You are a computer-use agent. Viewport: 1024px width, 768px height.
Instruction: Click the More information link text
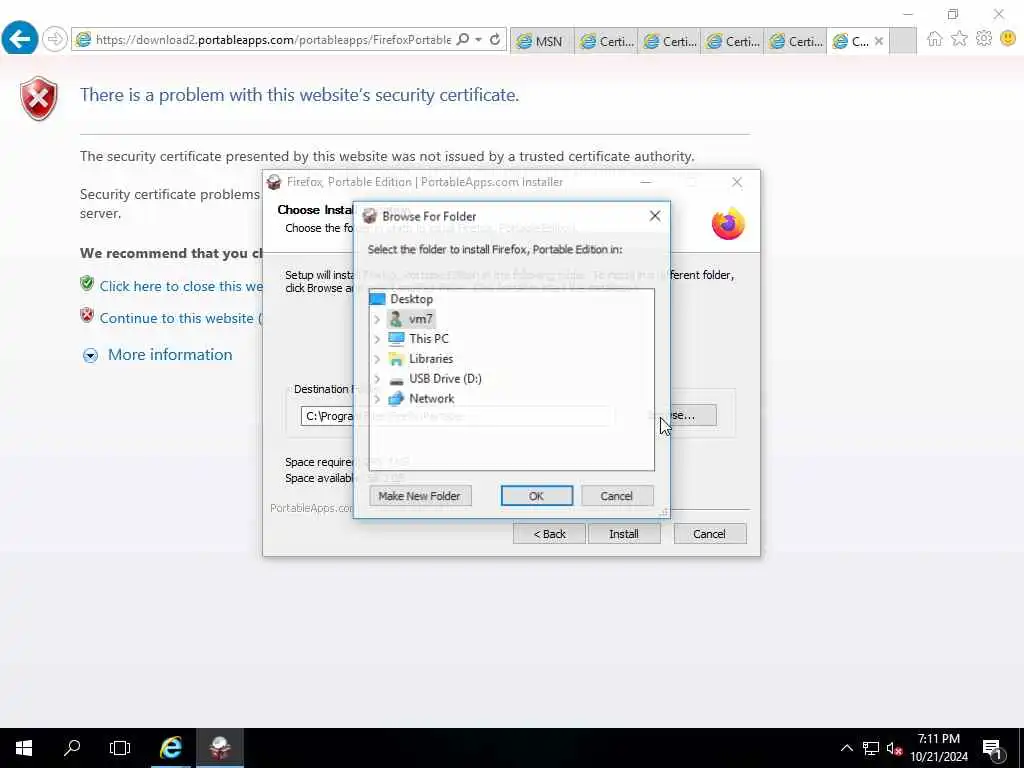[x=170, y=355]
